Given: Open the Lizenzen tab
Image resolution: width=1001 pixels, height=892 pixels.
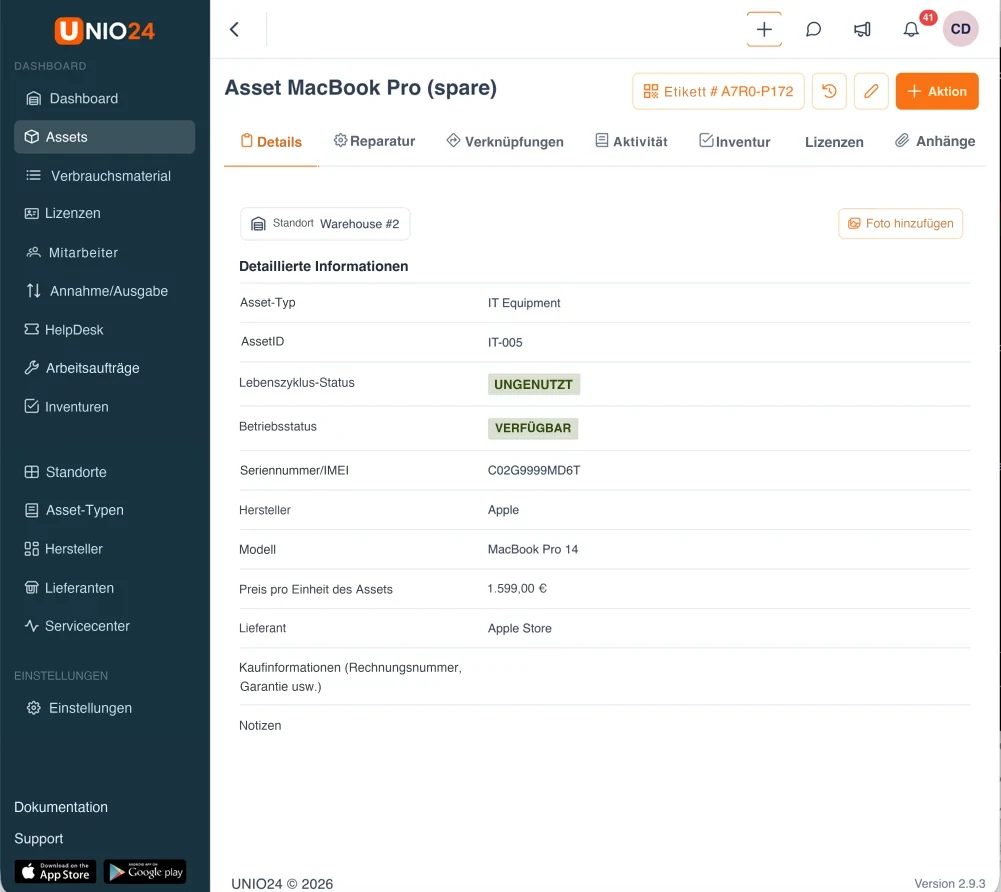Looking at the screenshot, I should click(834, 142).
